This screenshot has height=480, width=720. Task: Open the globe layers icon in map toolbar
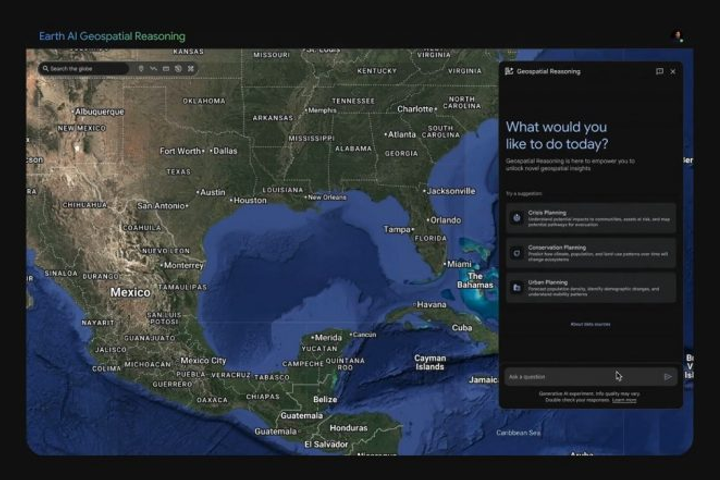178,68
